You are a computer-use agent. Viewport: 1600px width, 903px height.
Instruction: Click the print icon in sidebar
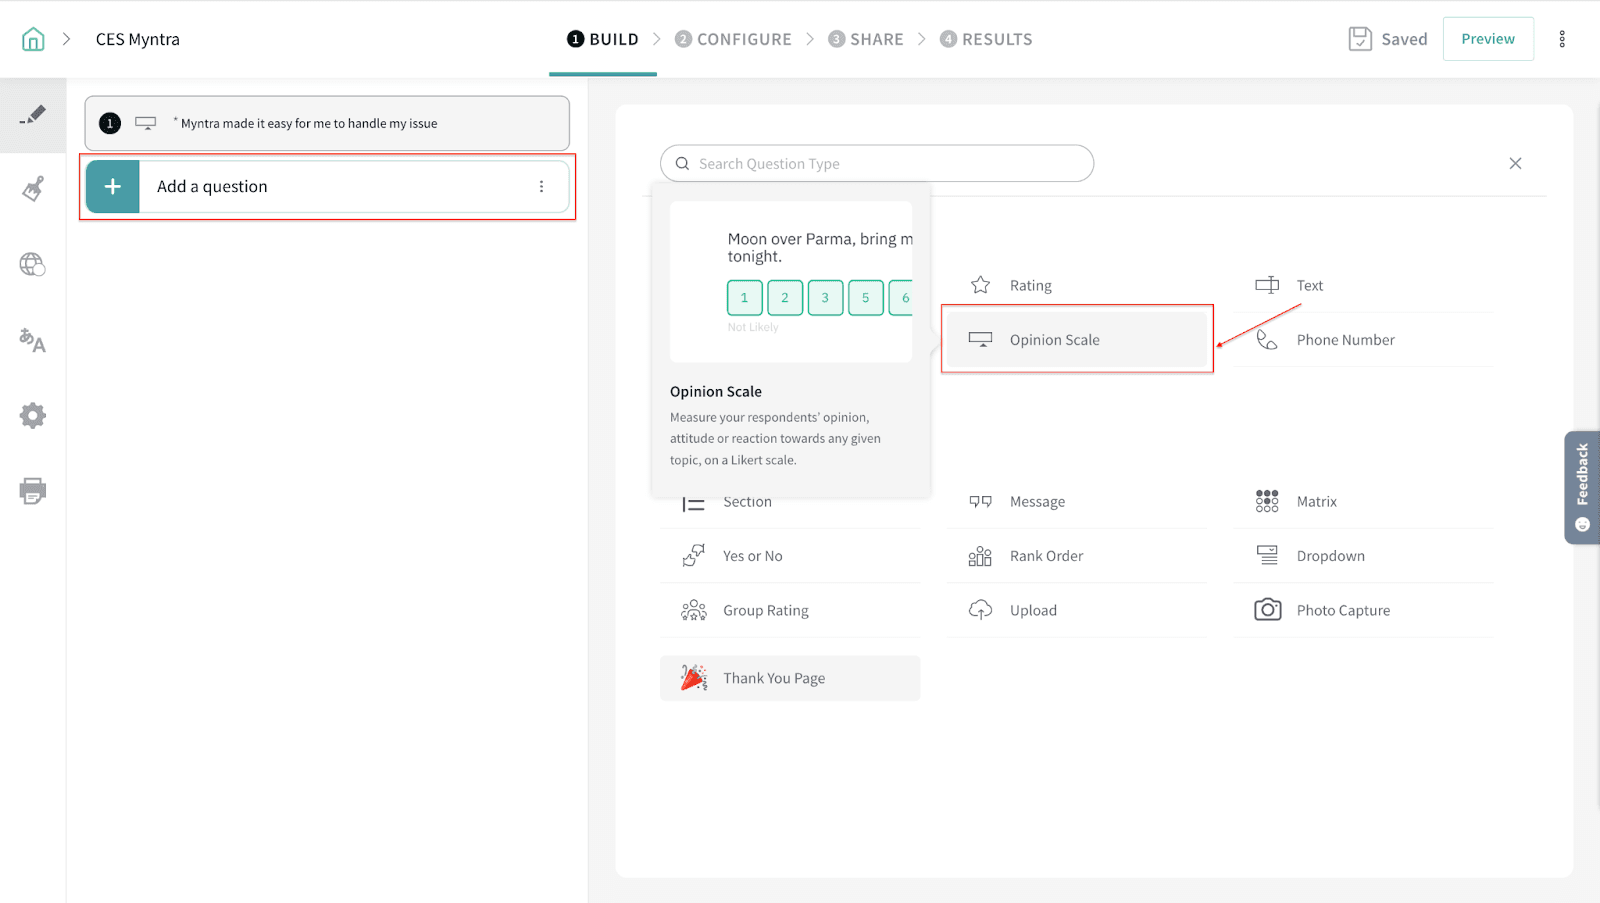pyautogui.click(x=33, y=491)
